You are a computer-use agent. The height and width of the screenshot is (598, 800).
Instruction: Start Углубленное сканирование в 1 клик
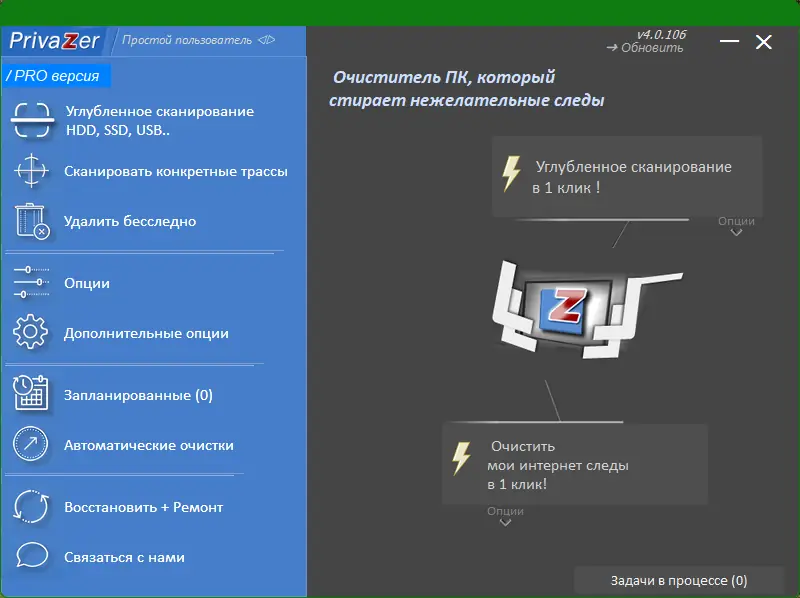coord(627,177)
